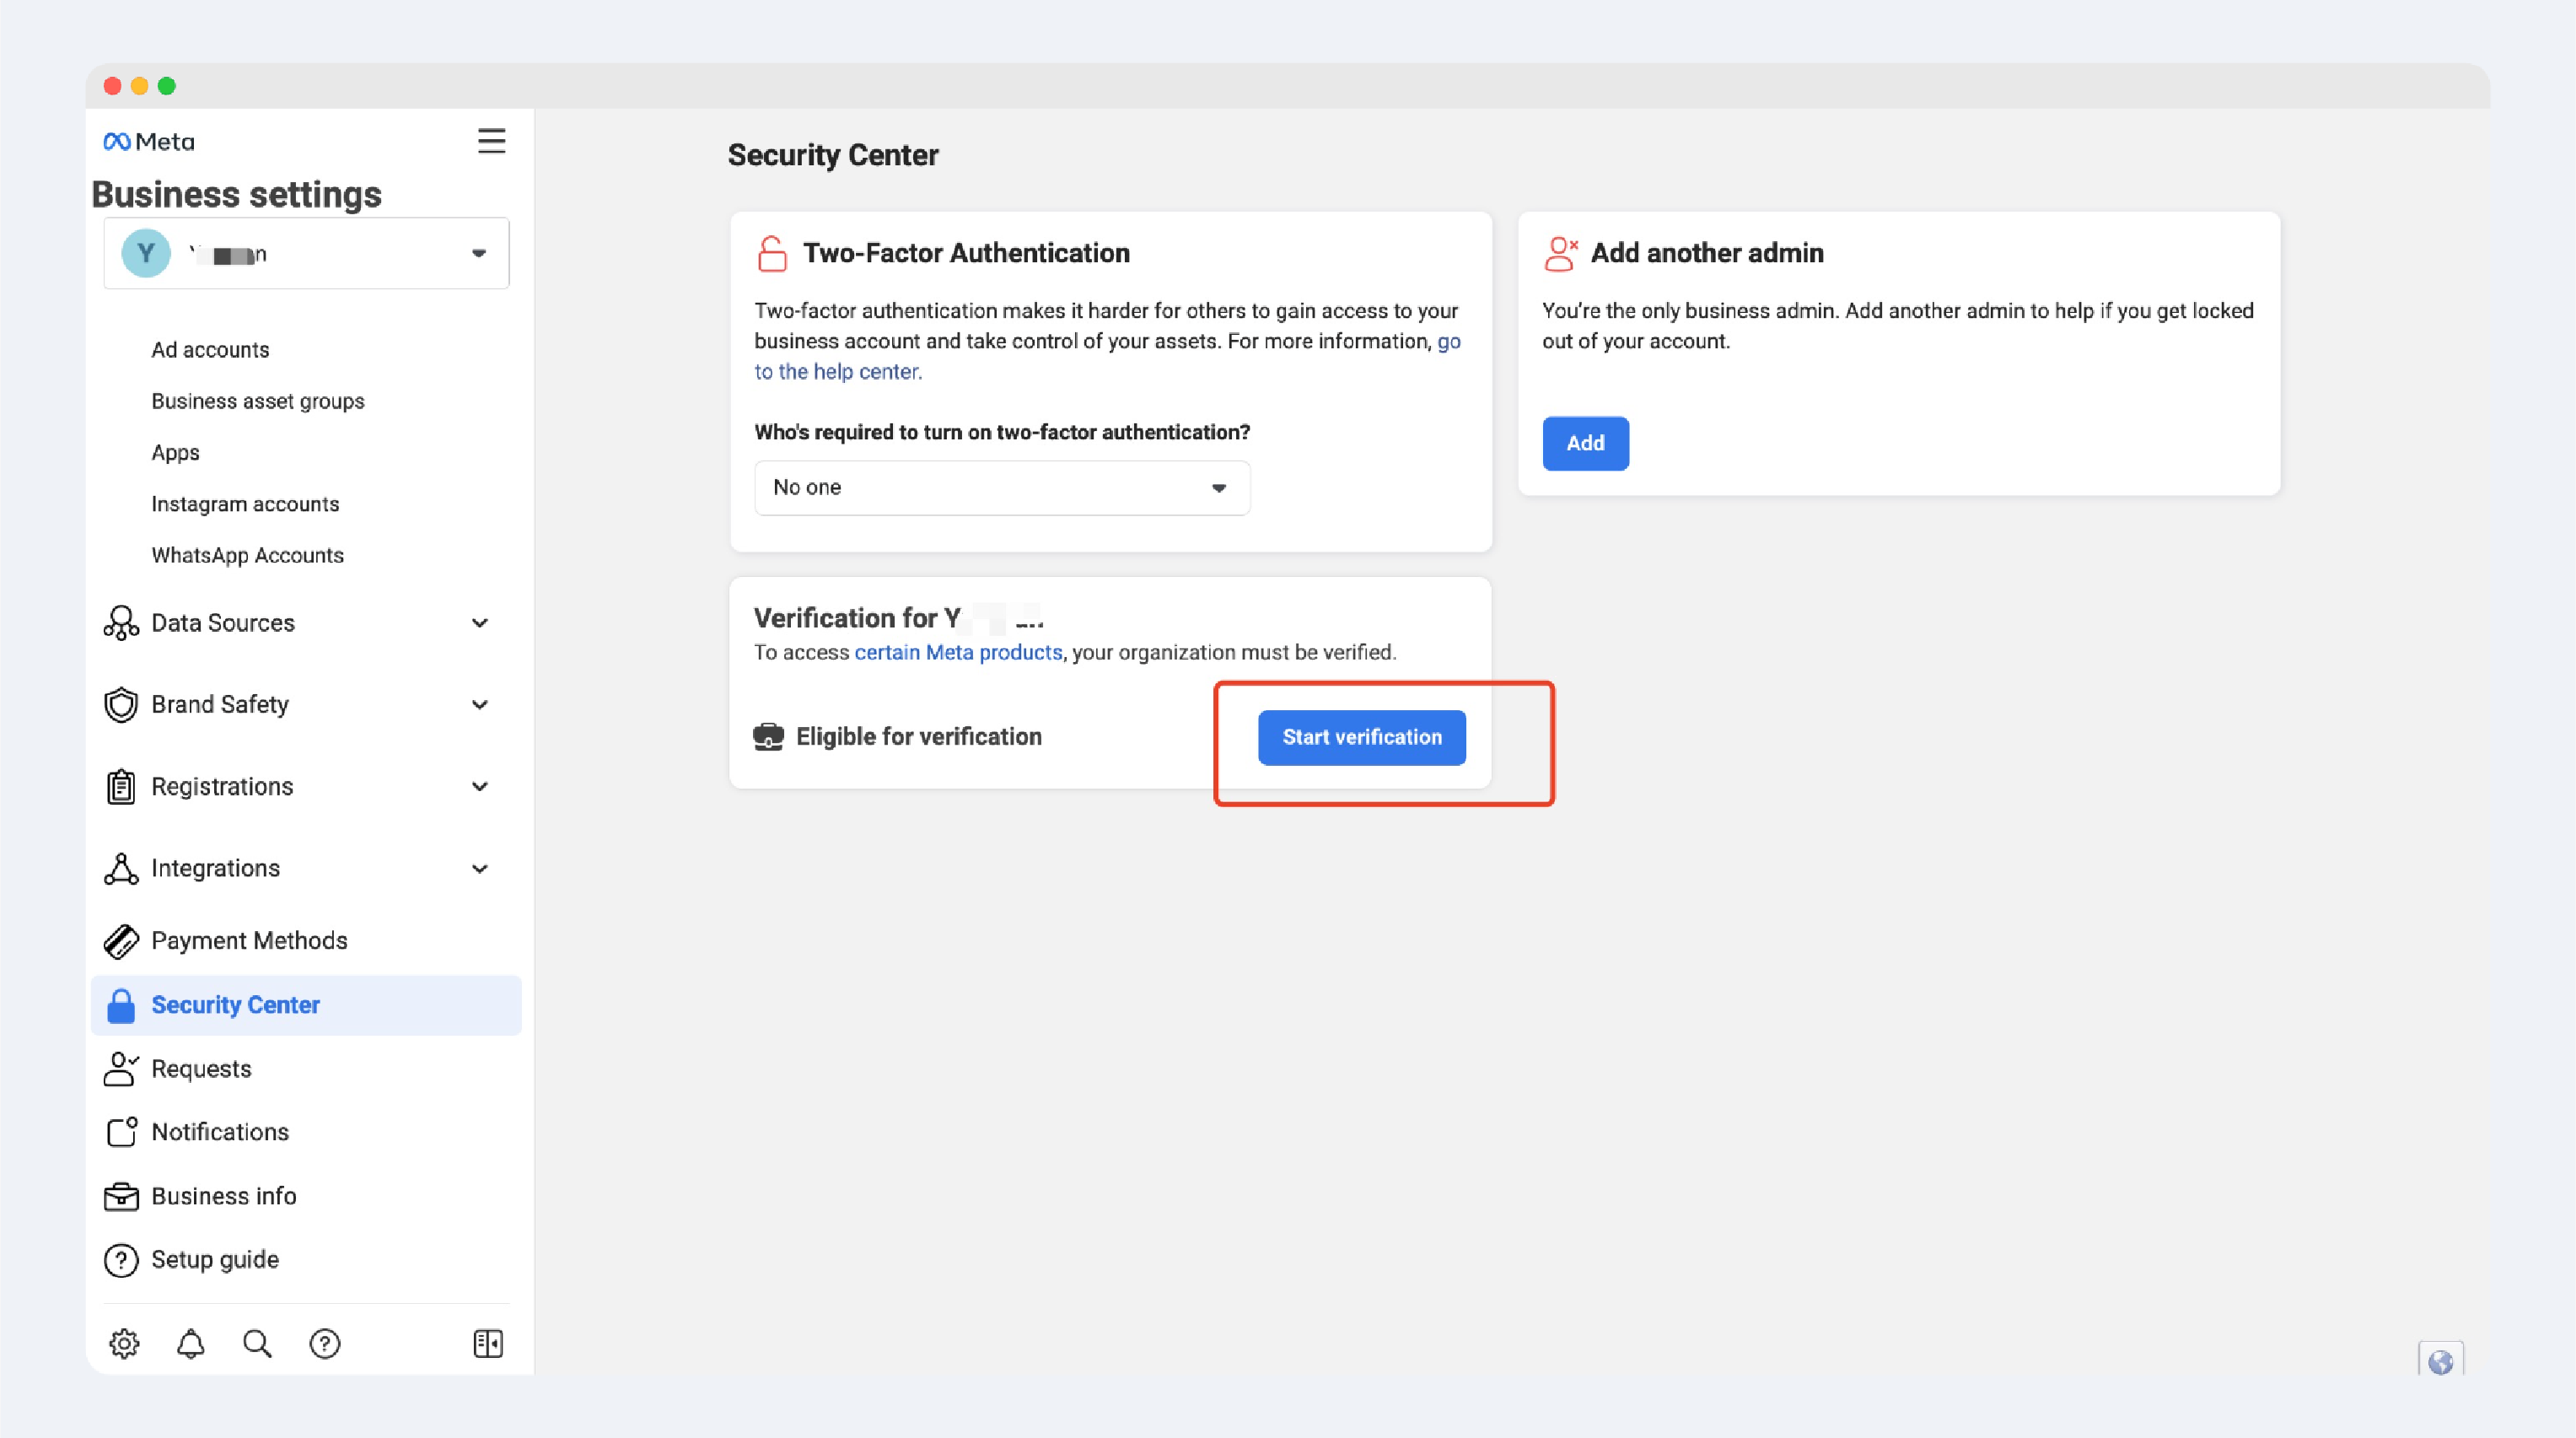Image resolution: width=2576 pixels, height=1438 pixels.
Task: Click the Payment Methods card icon
Action: coord(121,941)
